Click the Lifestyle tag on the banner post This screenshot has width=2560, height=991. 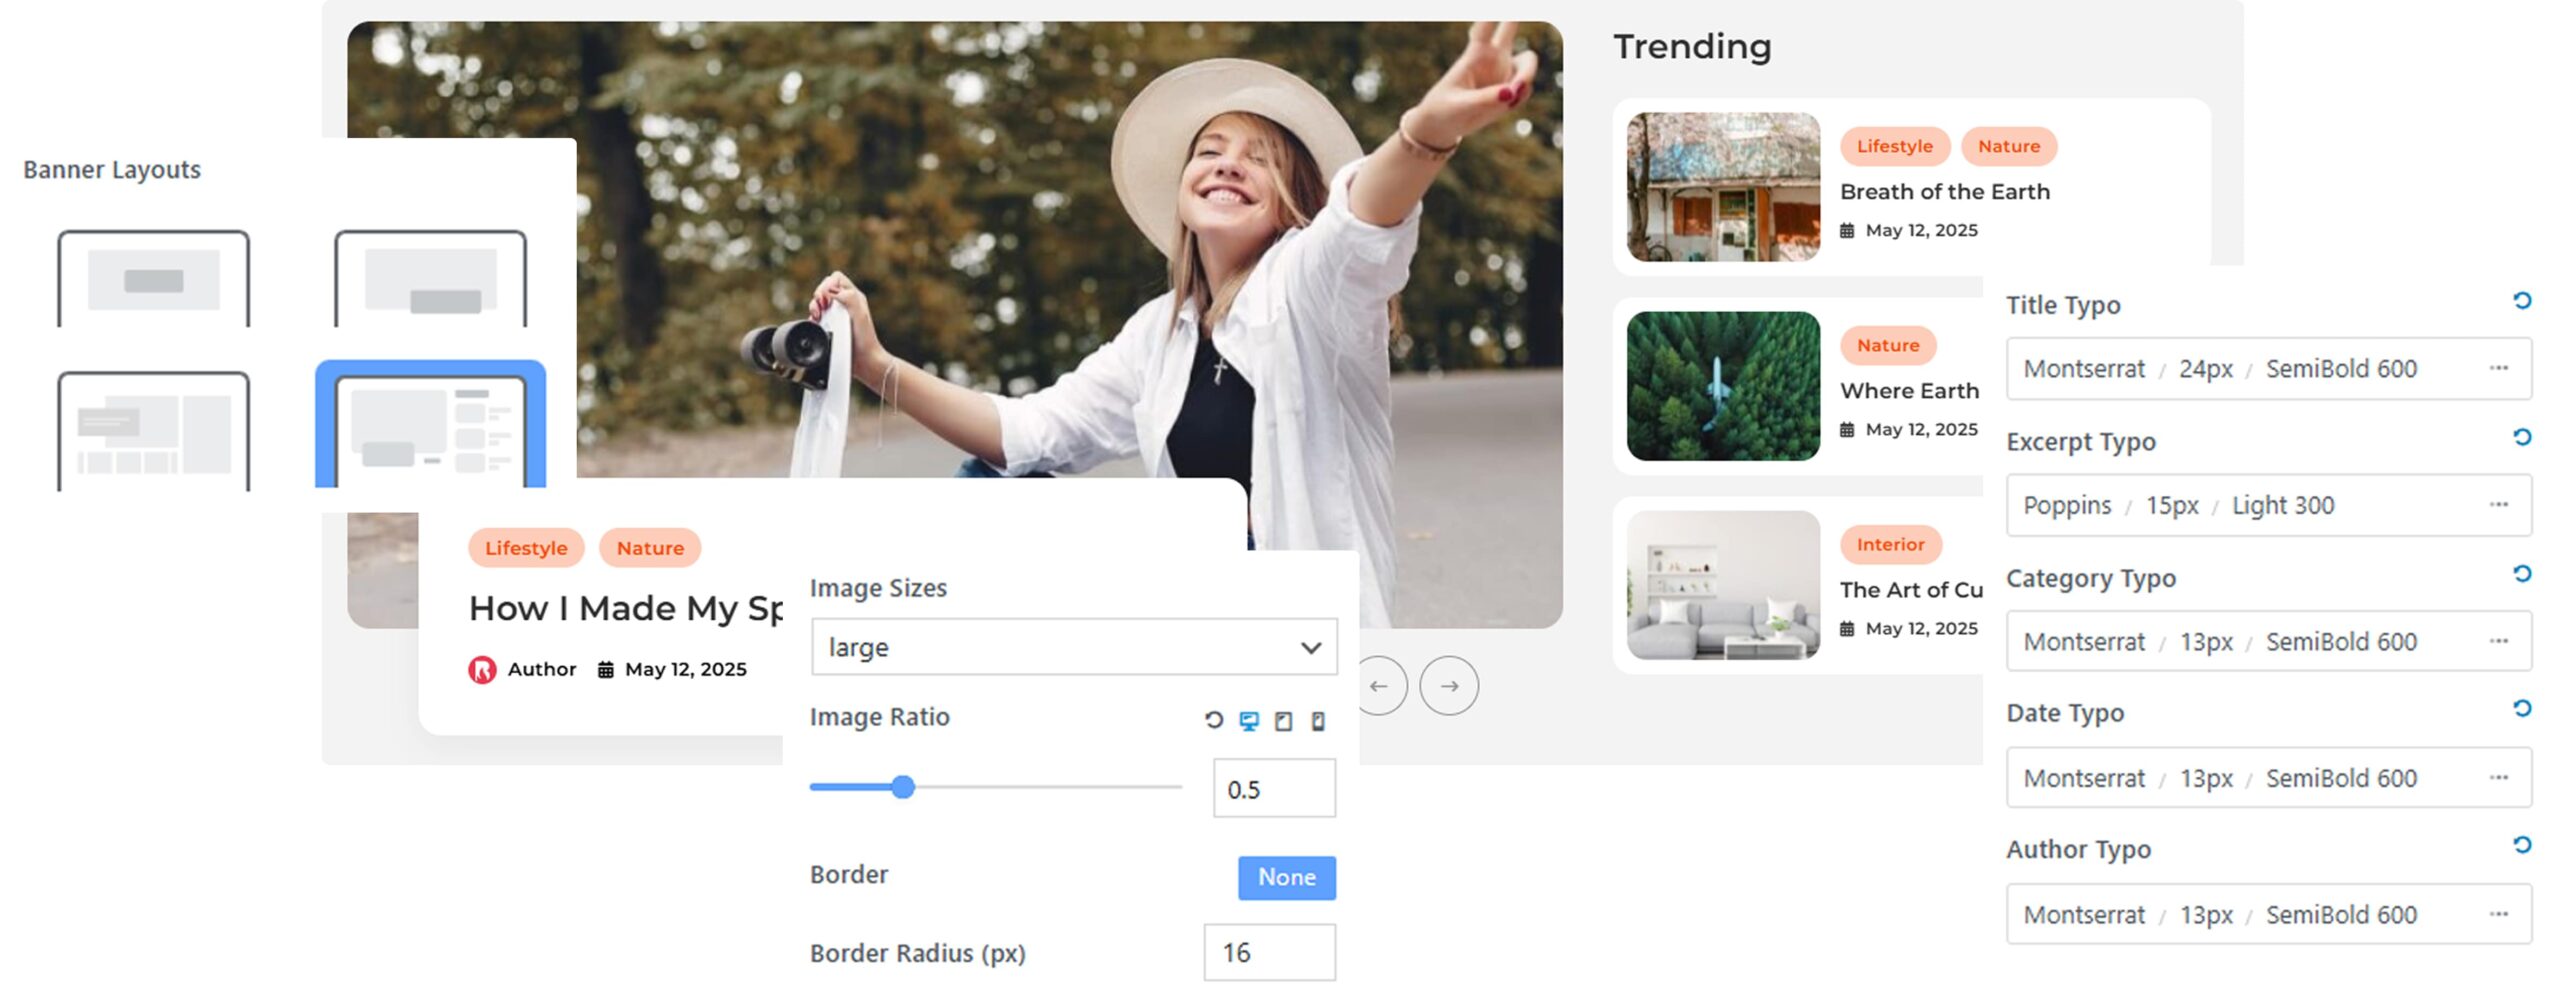coord(526,548)
